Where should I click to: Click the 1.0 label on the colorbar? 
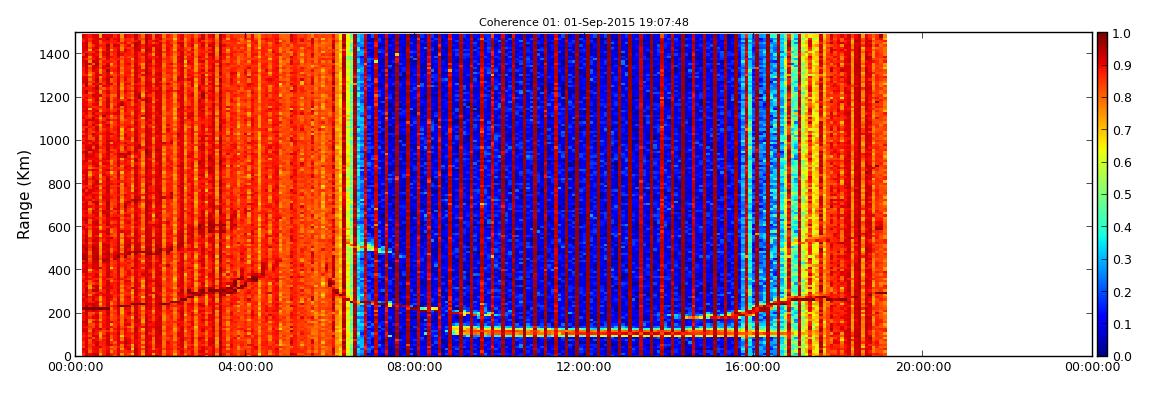pos(1122,34)
